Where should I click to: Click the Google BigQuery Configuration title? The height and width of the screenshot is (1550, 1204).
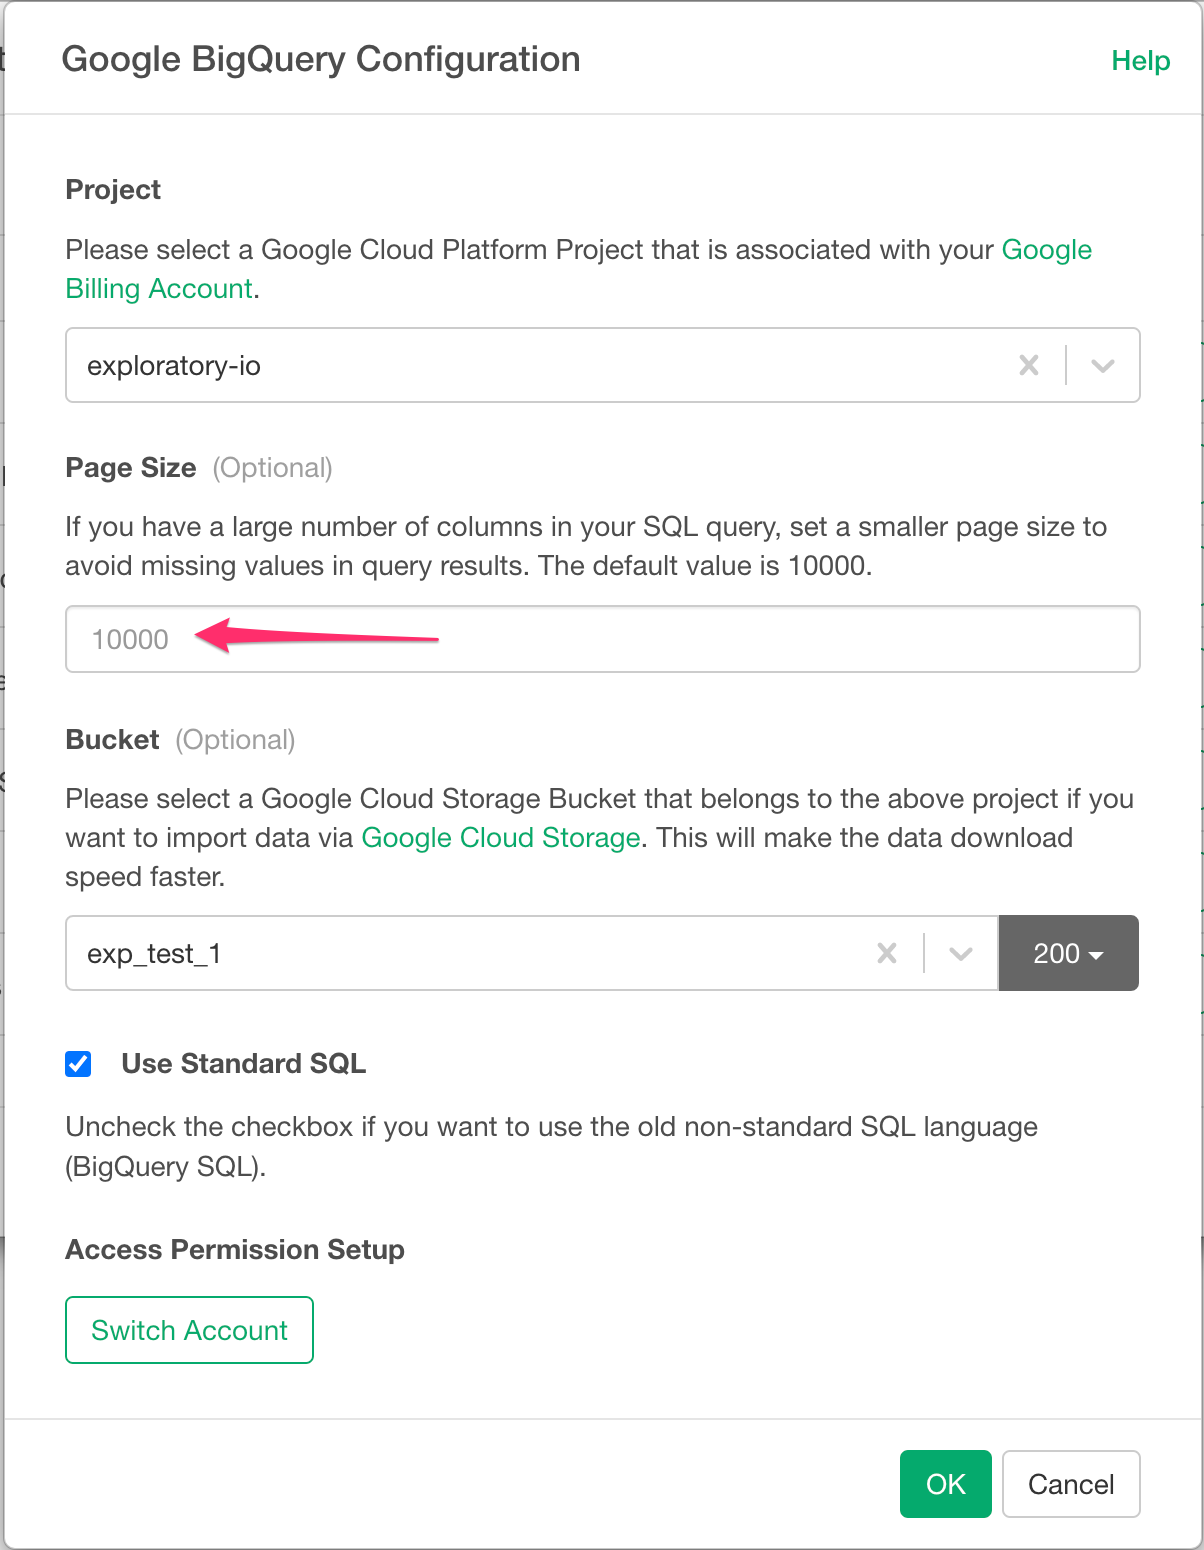tap(321, 60)
